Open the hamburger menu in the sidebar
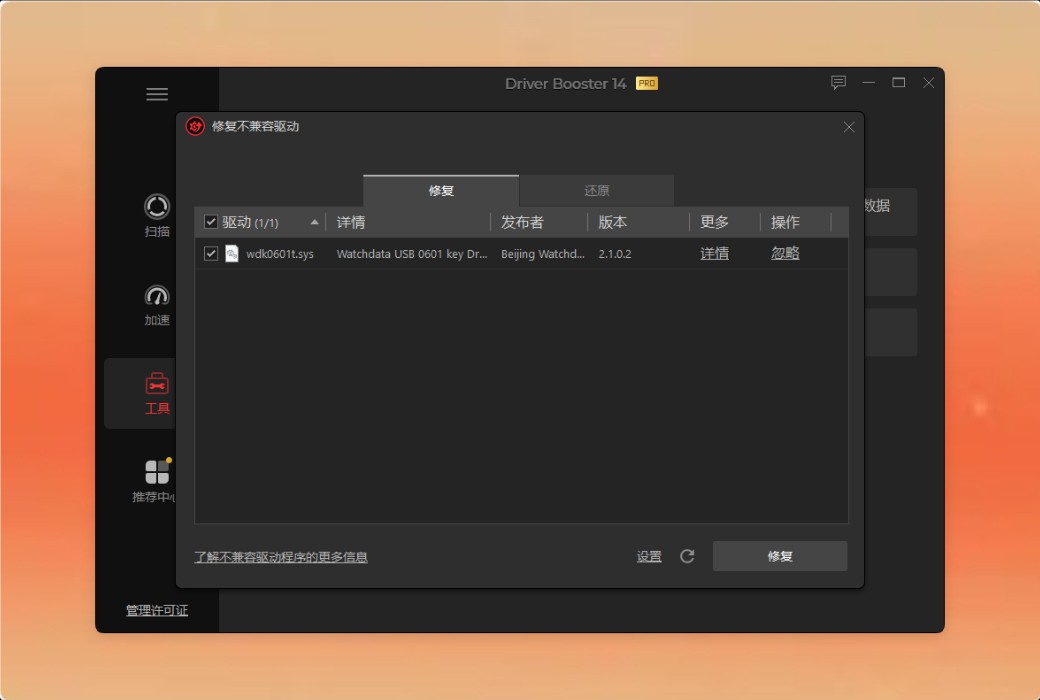 click(x=157, y=94)
